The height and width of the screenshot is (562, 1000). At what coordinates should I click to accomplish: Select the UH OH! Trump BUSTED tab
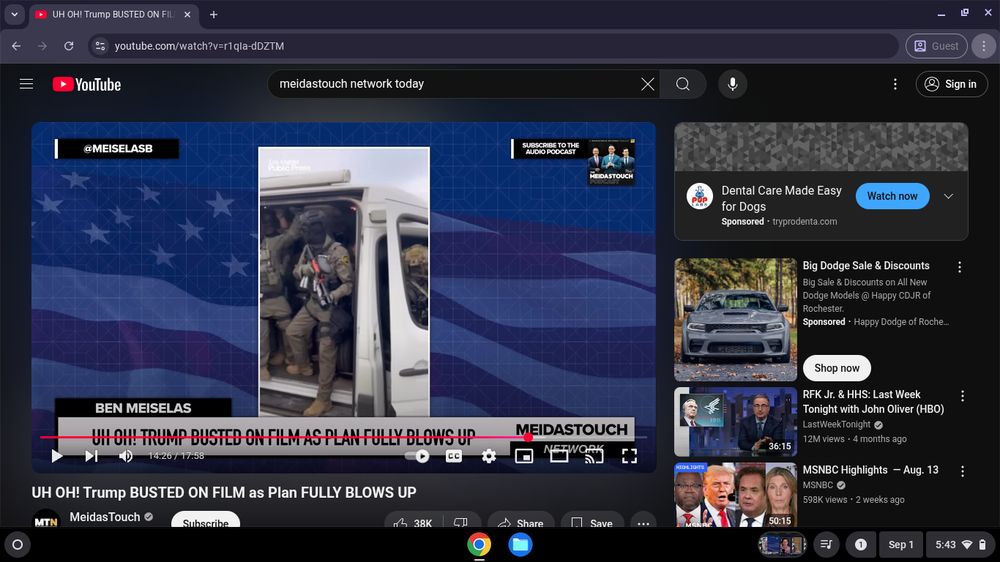coord(112,14)
